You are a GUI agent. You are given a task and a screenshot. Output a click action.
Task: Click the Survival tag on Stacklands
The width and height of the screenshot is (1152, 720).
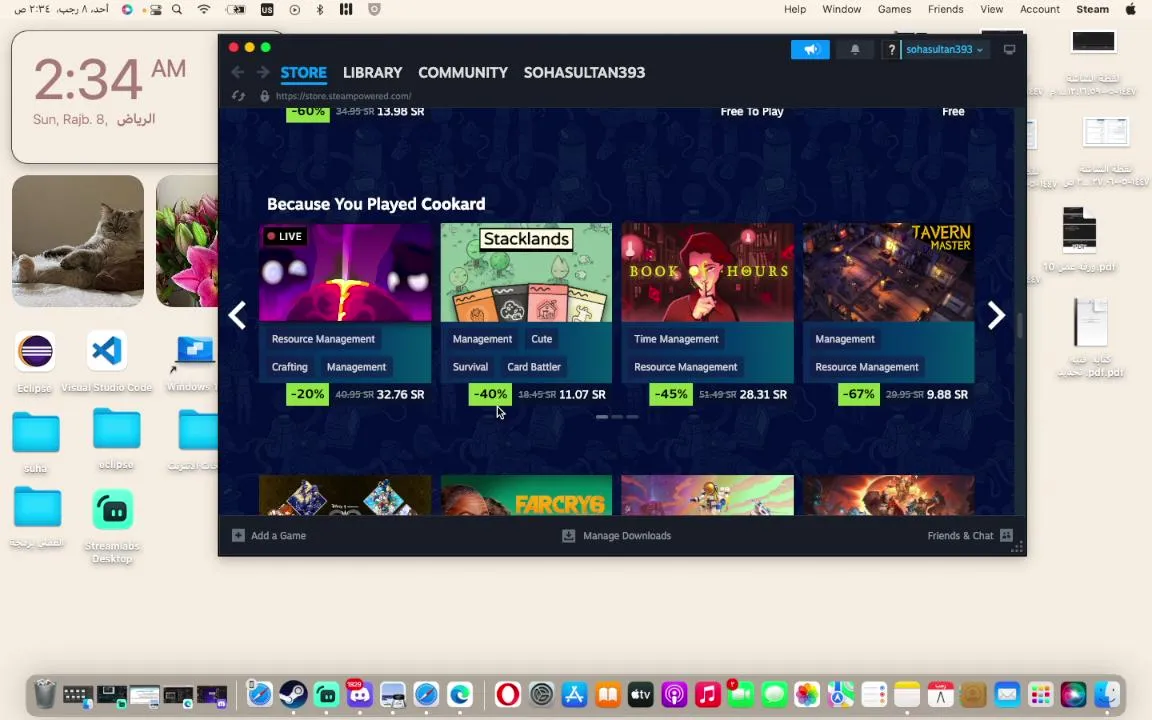tap(470, 367)
